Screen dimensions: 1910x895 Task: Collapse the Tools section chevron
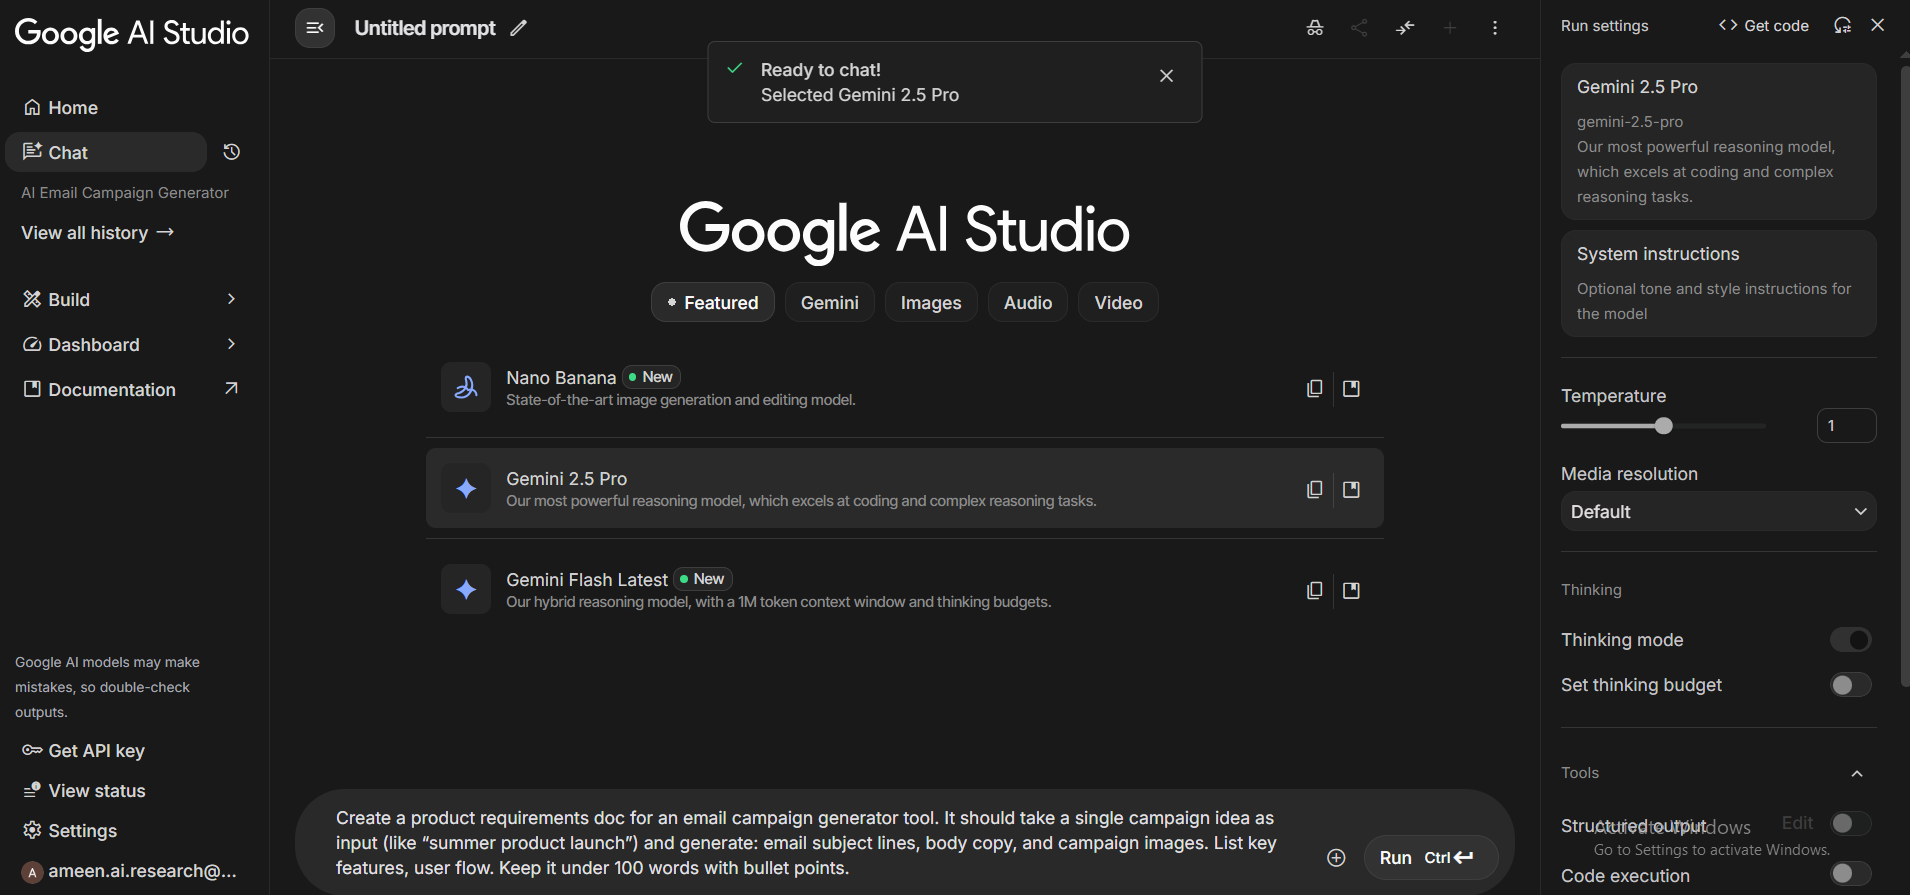tap(1857, 773)
